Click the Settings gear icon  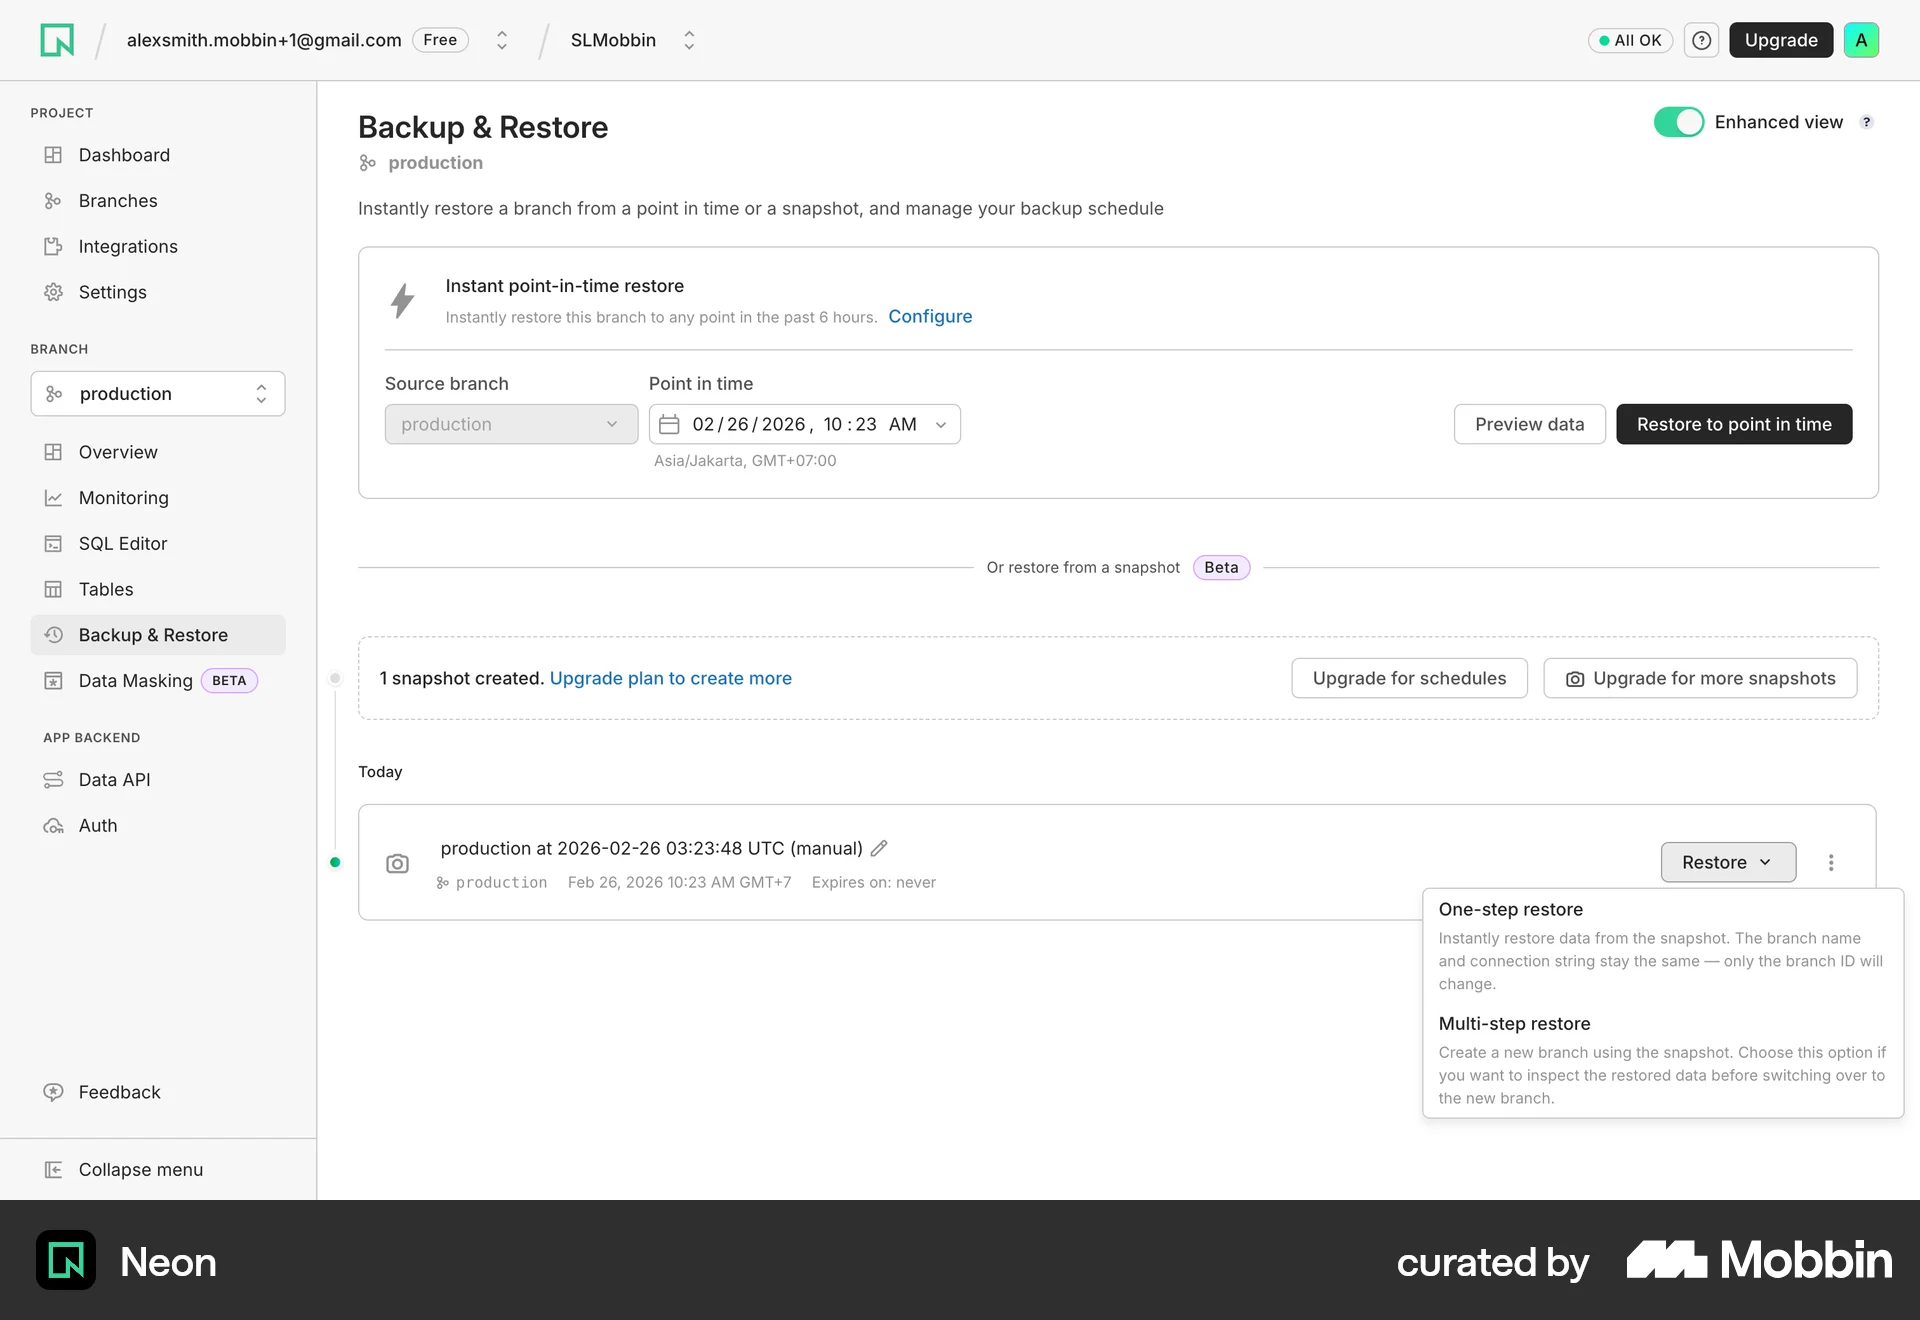click(53, 292)
